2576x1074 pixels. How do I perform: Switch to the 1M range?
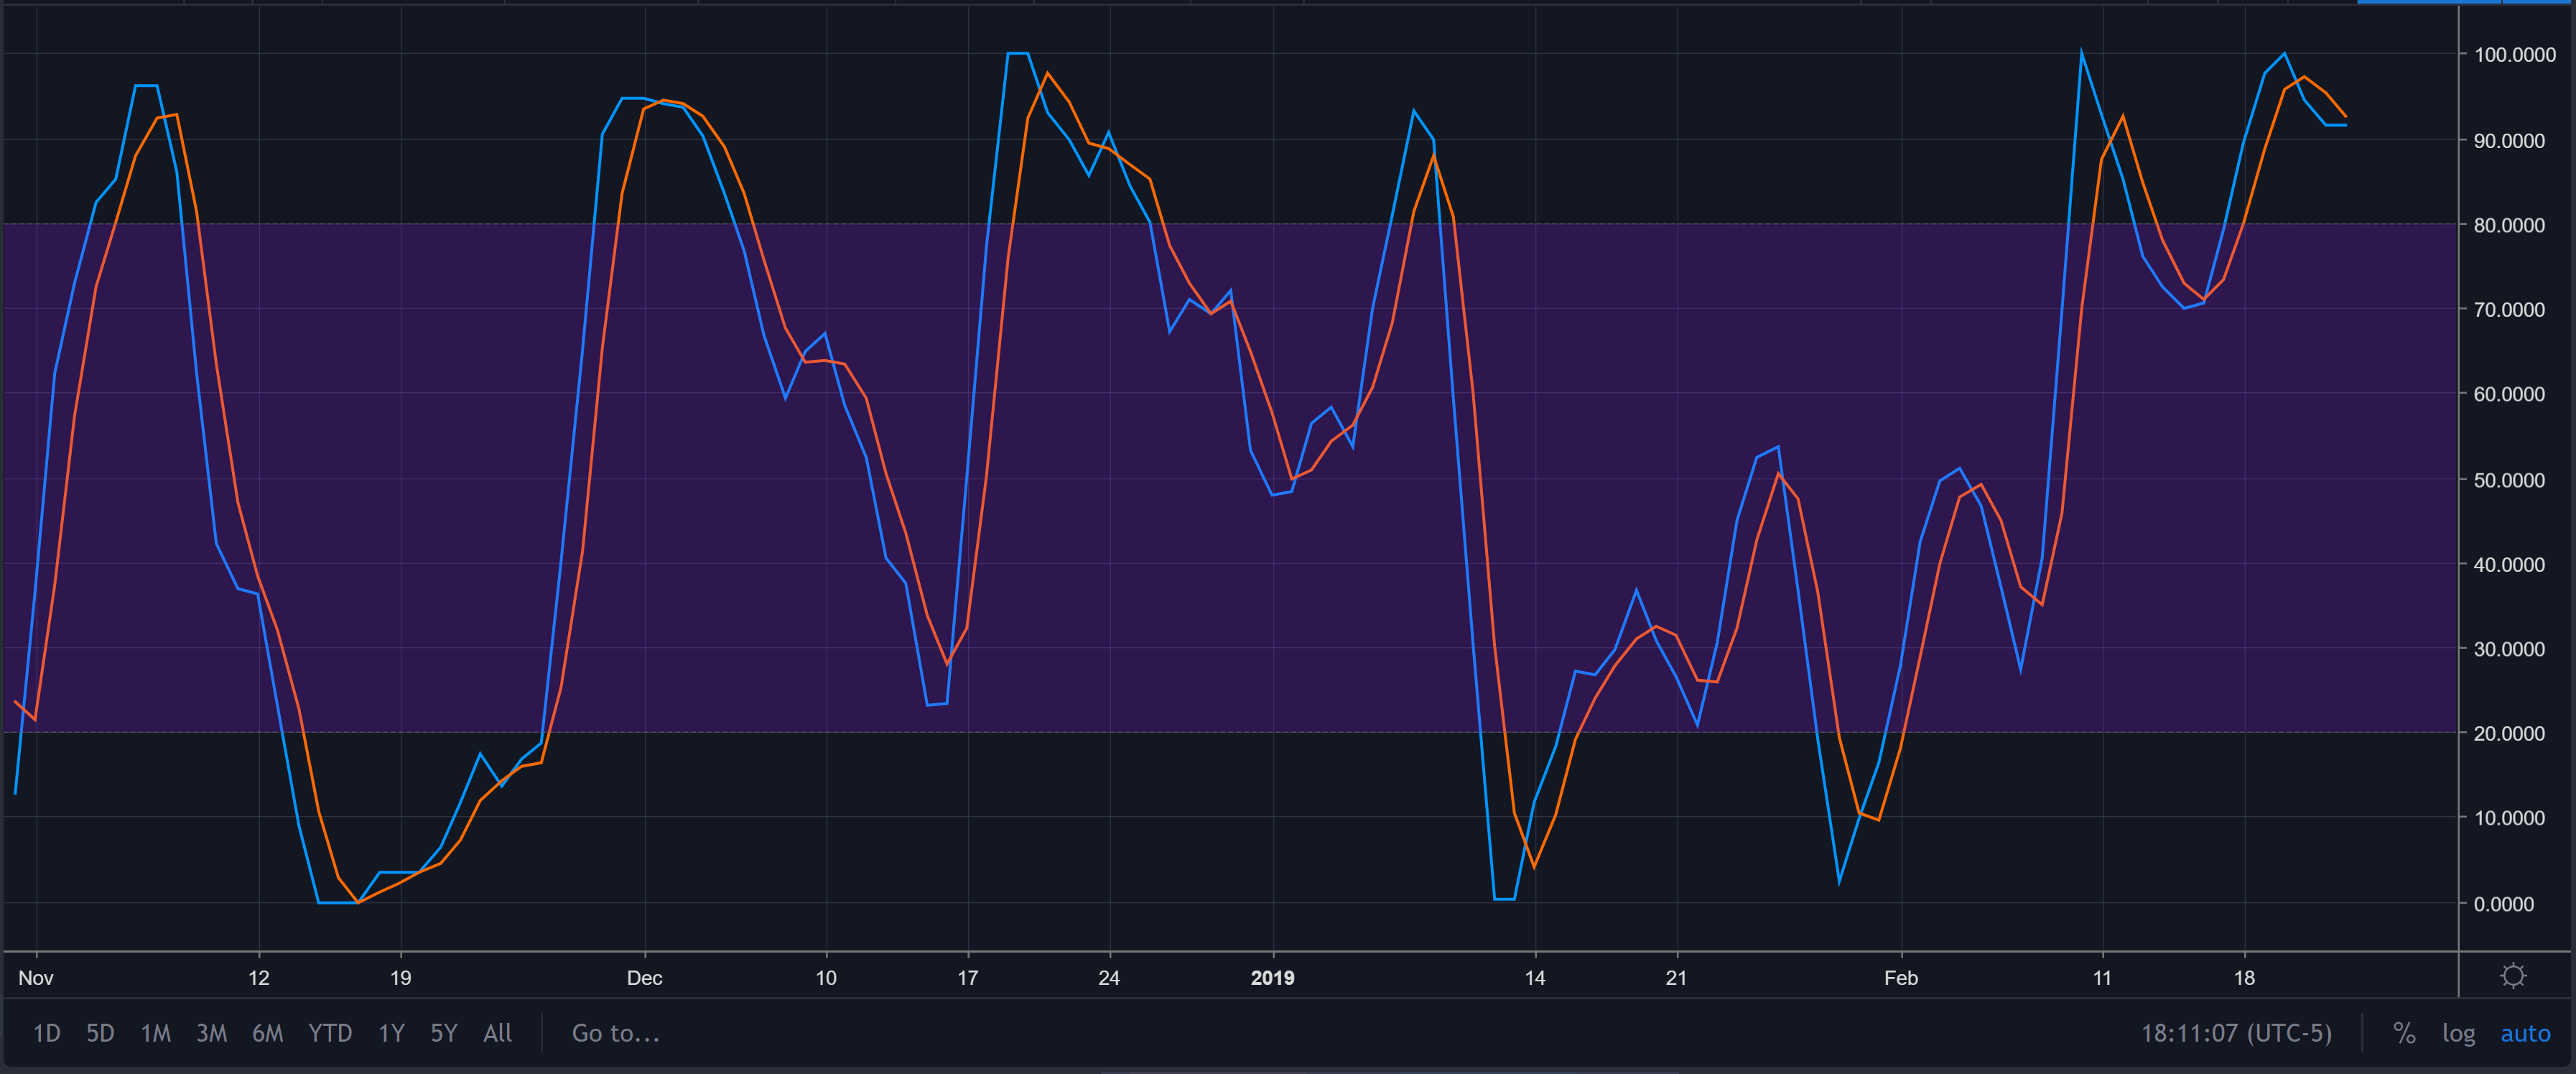[x=156, y=1034]
